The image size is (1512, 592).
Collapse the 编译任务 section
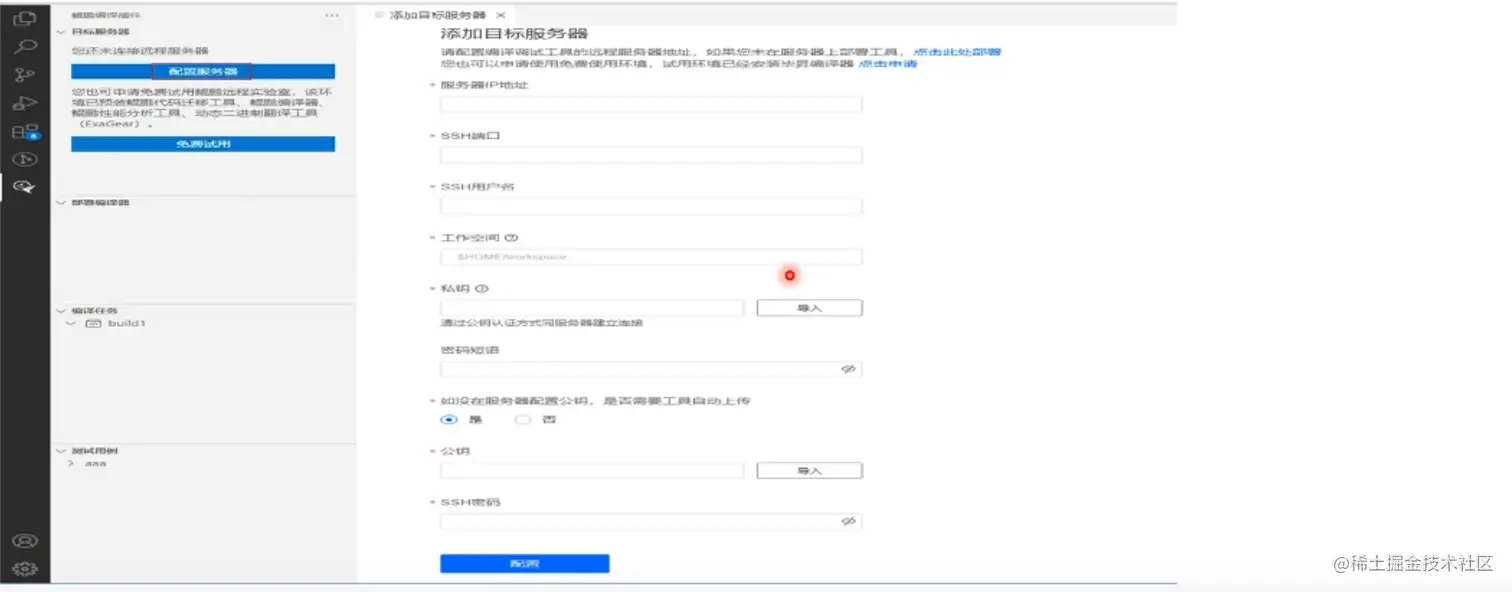(x=61, y=310)
